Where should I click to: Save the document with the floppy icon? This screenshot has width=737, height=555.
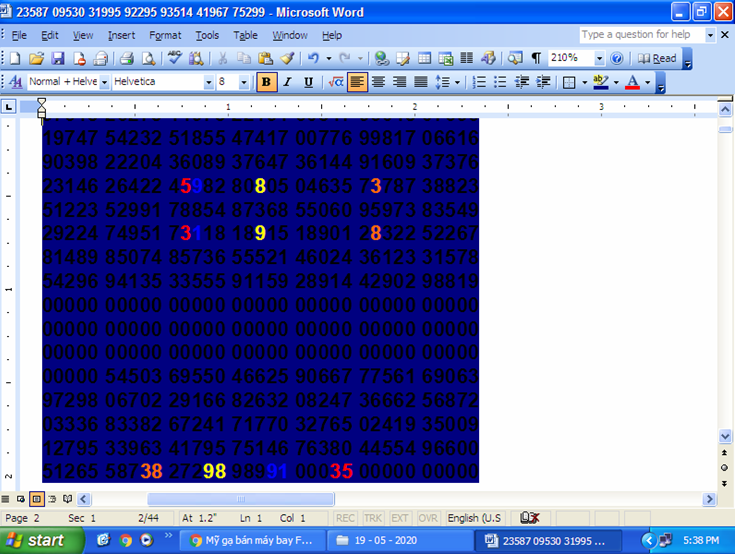click(x=57, y=59)
